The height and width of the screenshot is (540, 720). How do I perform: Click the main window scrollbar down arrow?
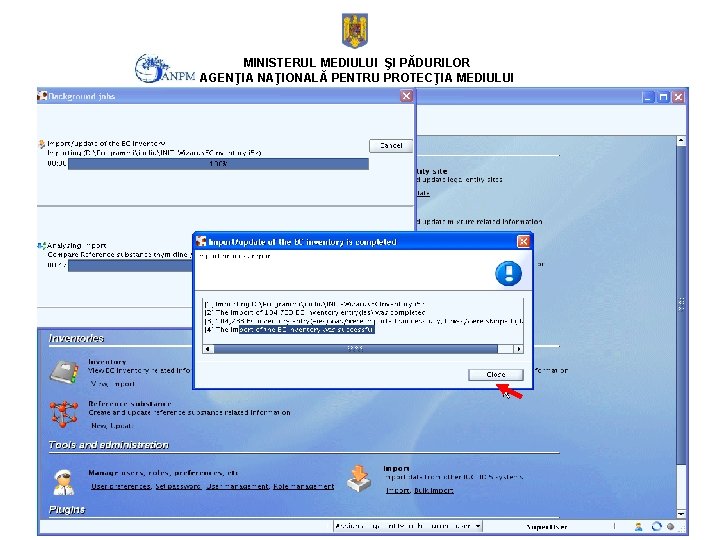pos(681,514)
